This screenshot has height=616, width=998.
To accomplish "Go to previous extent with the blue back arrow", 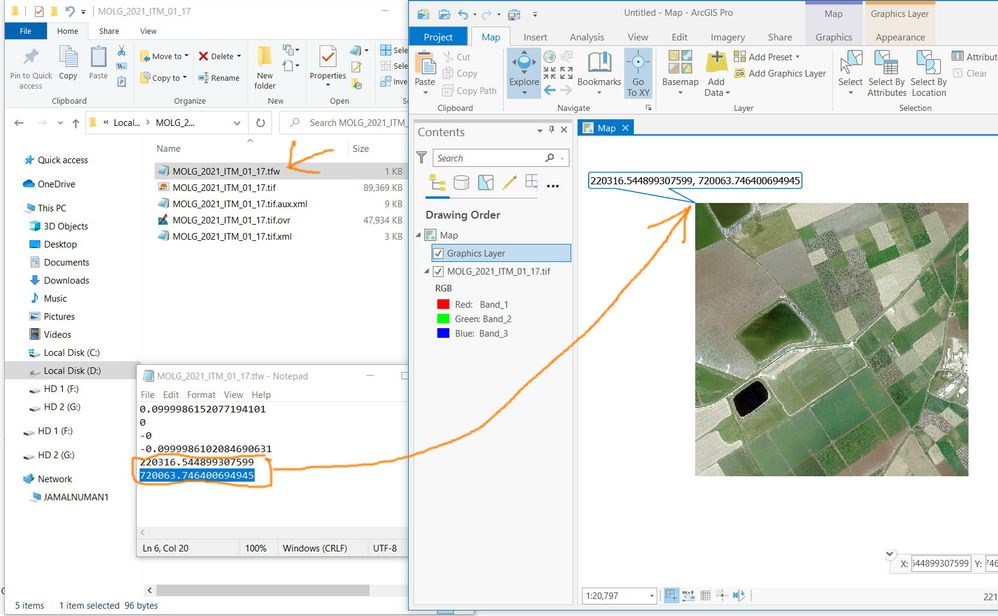I will (x=550, y=90).
